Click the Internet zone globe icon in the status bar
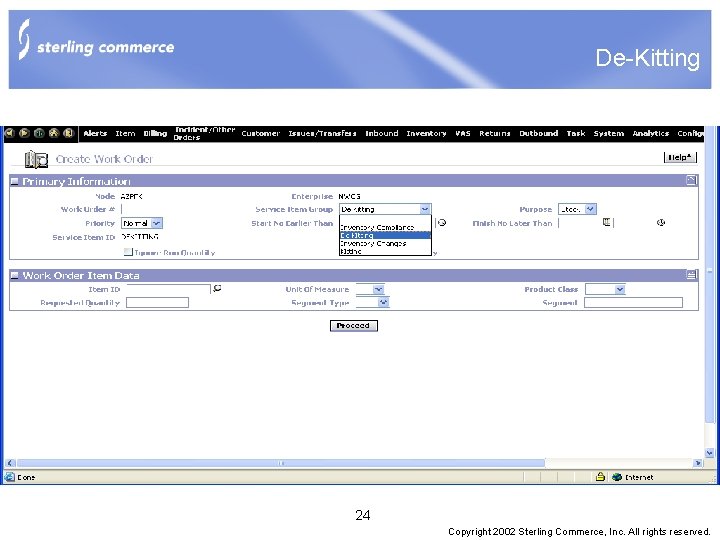The image size is (720, 540). (617, 477)
